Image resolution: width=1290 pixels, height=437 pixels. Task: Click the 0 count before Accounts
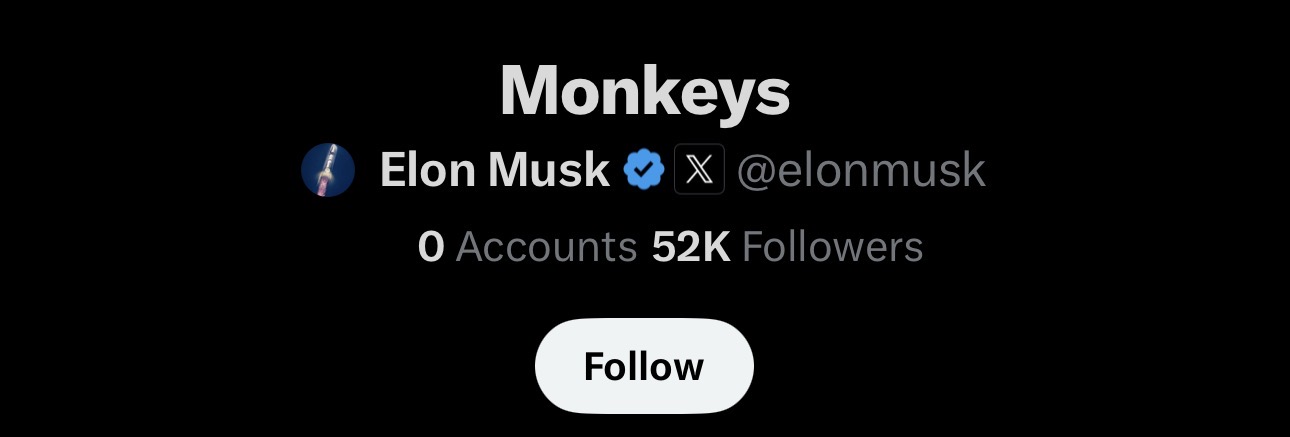pyautogui.click(x=431, y=247)
